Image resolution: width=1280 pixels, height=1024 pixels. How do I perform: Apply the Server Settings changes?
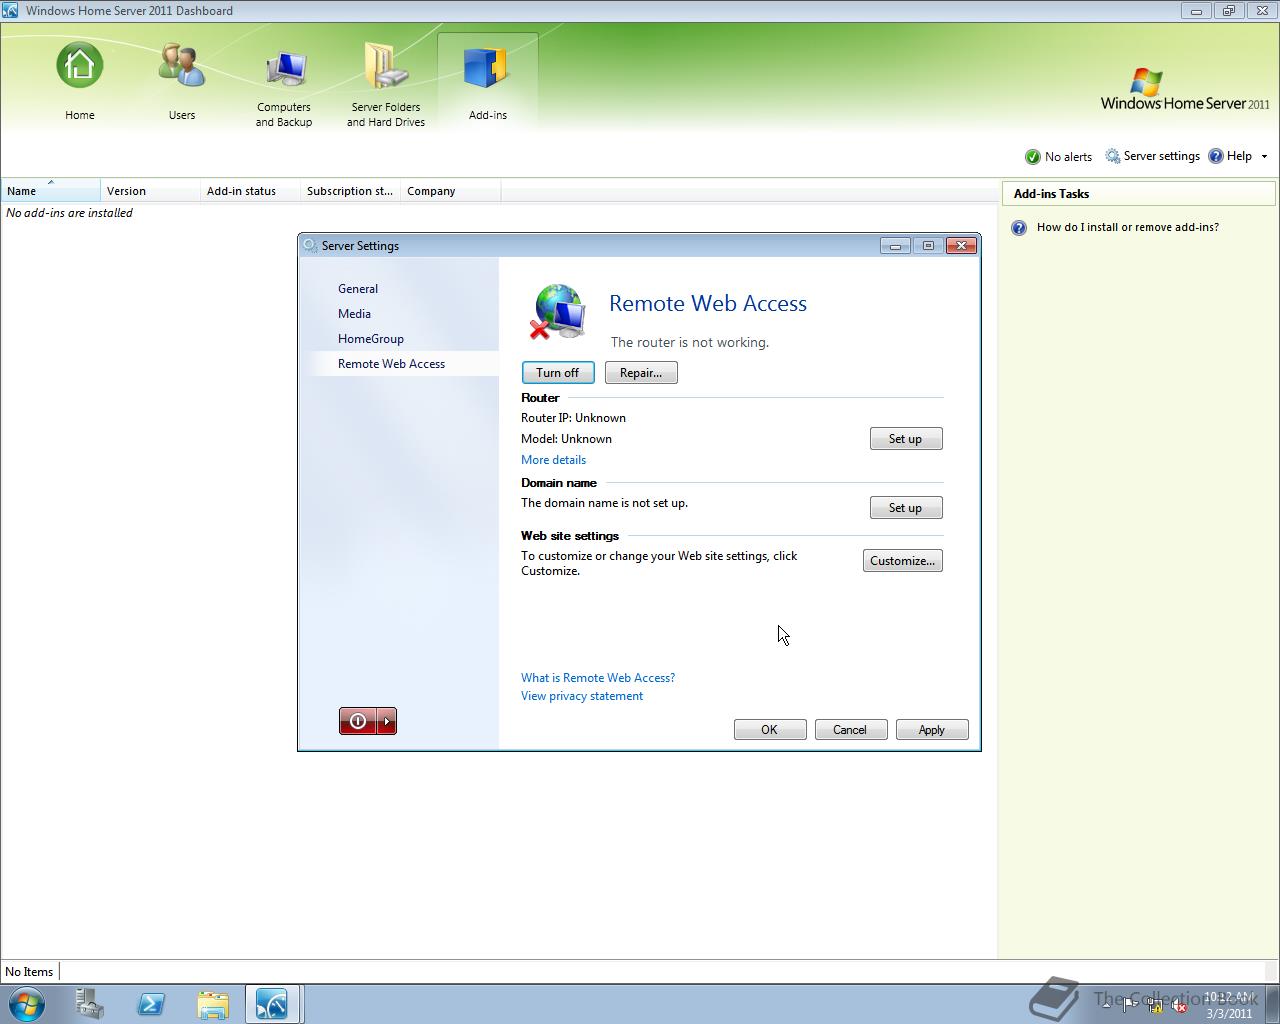coord(932,730)
